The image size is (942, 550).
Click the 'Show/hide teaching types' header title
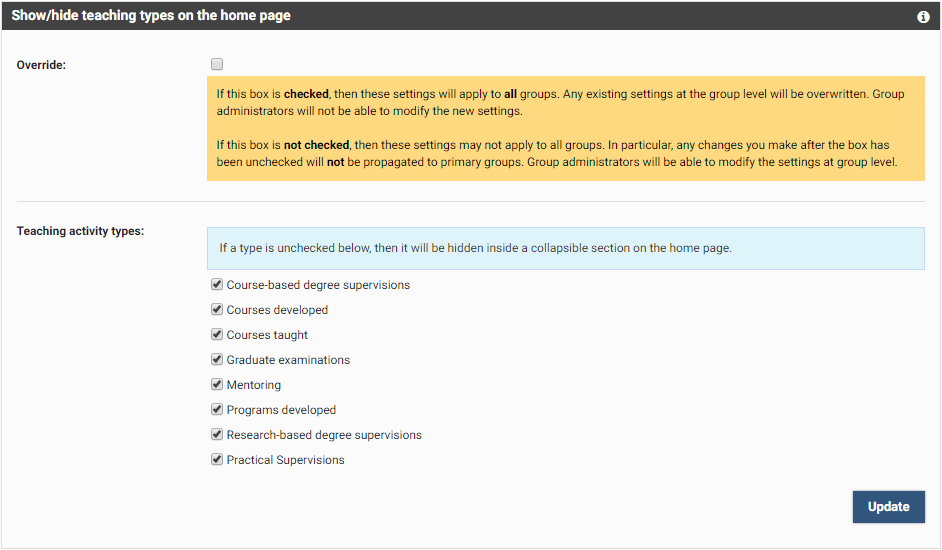pos(151,16)
